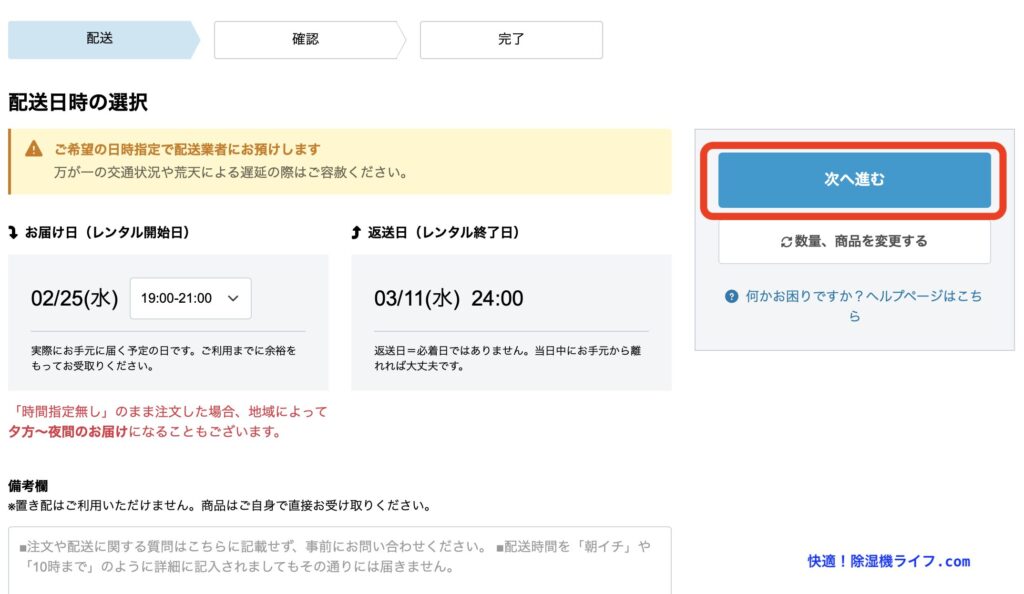Click the arrow icon beside 返送日

(356, 232)
